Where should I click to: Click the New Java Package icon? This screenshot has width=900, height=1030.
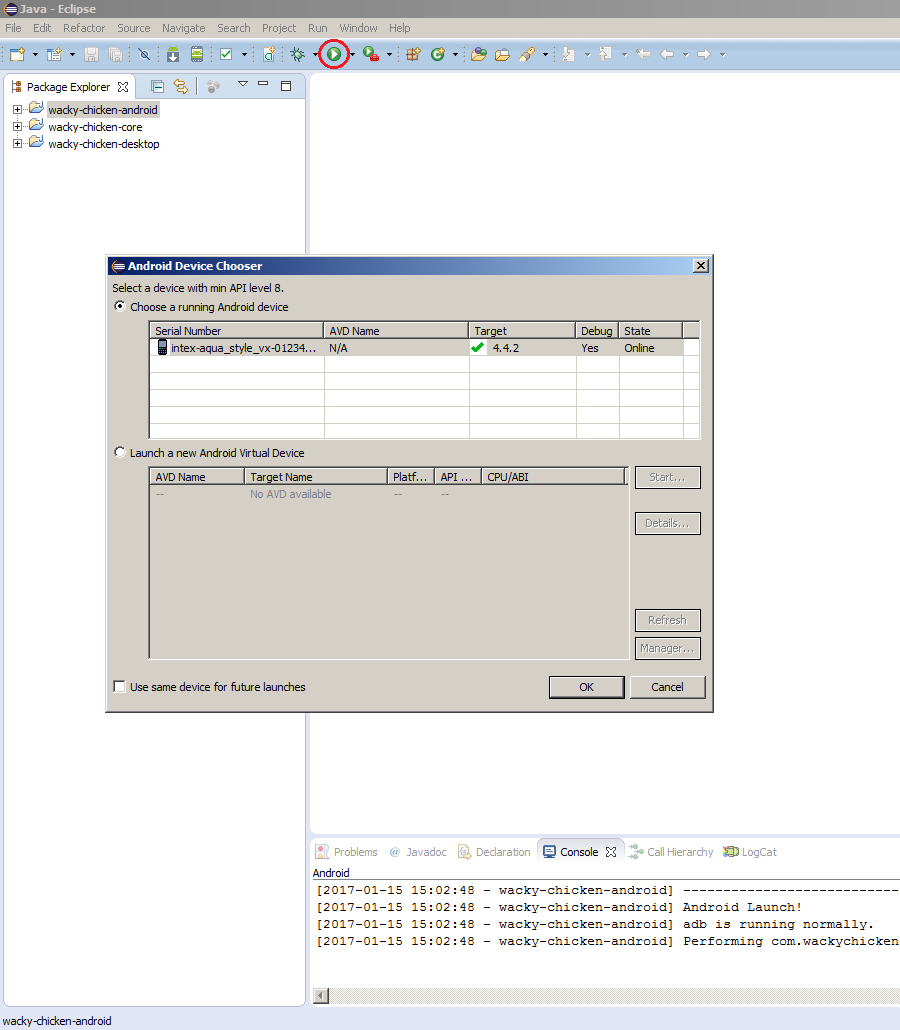(x=412, y=54)
